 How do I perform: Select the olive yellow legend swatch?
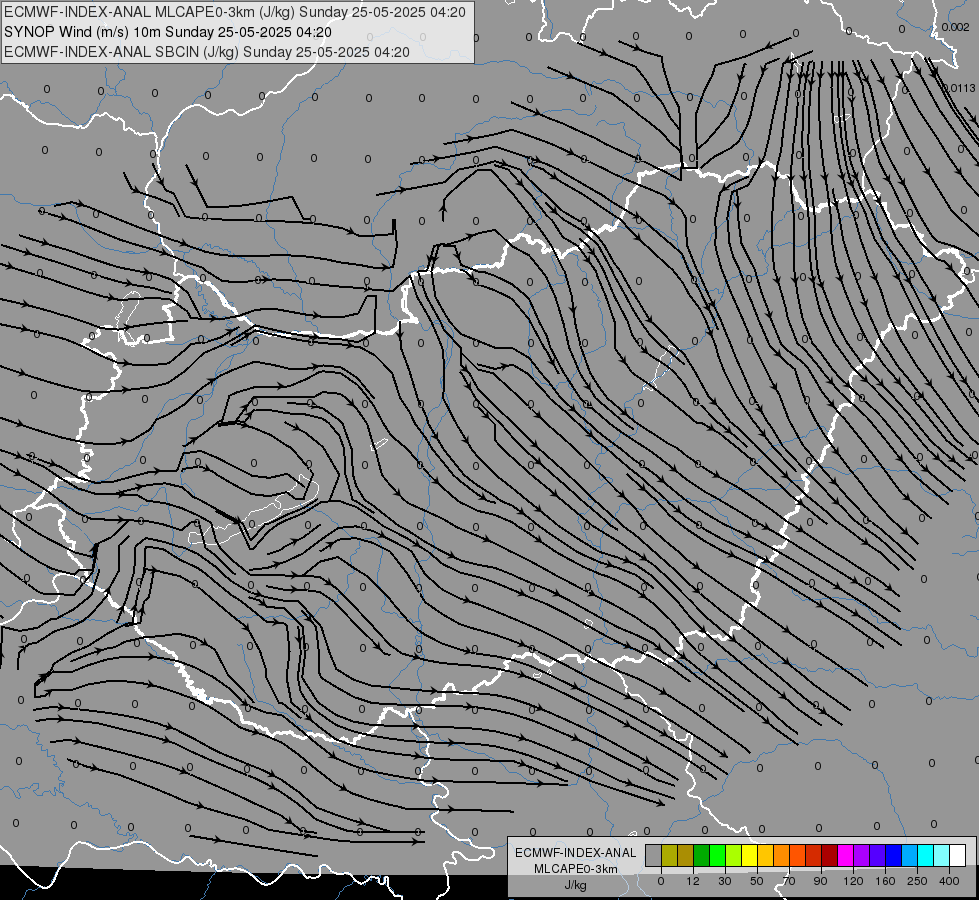pyautogui.click(x=669, y=855)
